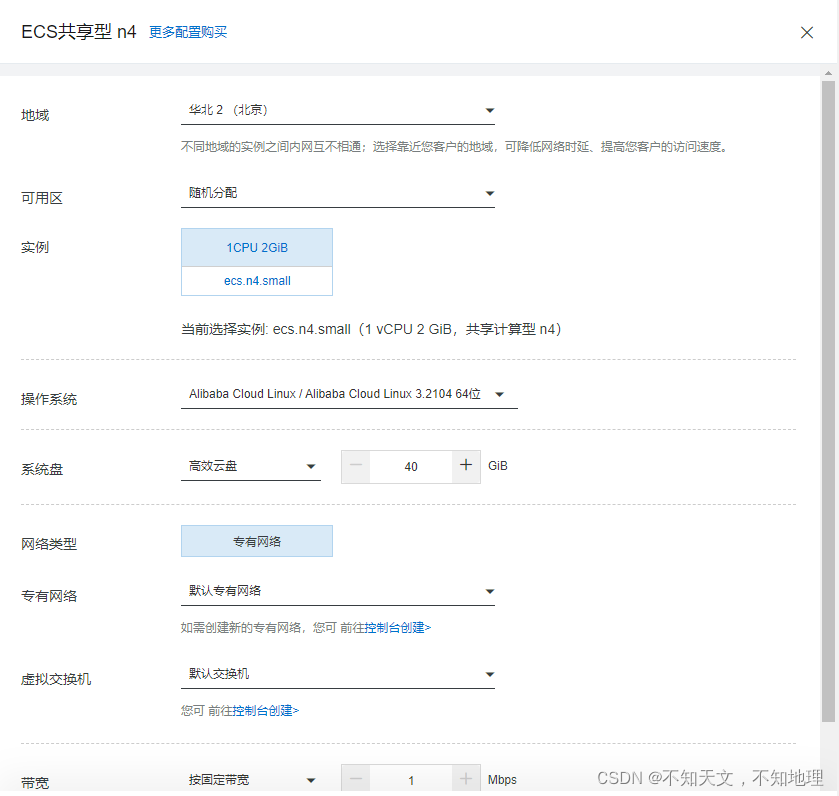Click the 可用区 field label

pyautogui.click(x=42, y=198)
